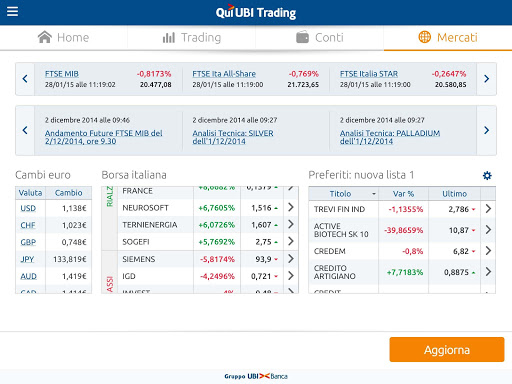
Task: Click the 133,819€ JPY exchange rate
Action: (70, 259)
